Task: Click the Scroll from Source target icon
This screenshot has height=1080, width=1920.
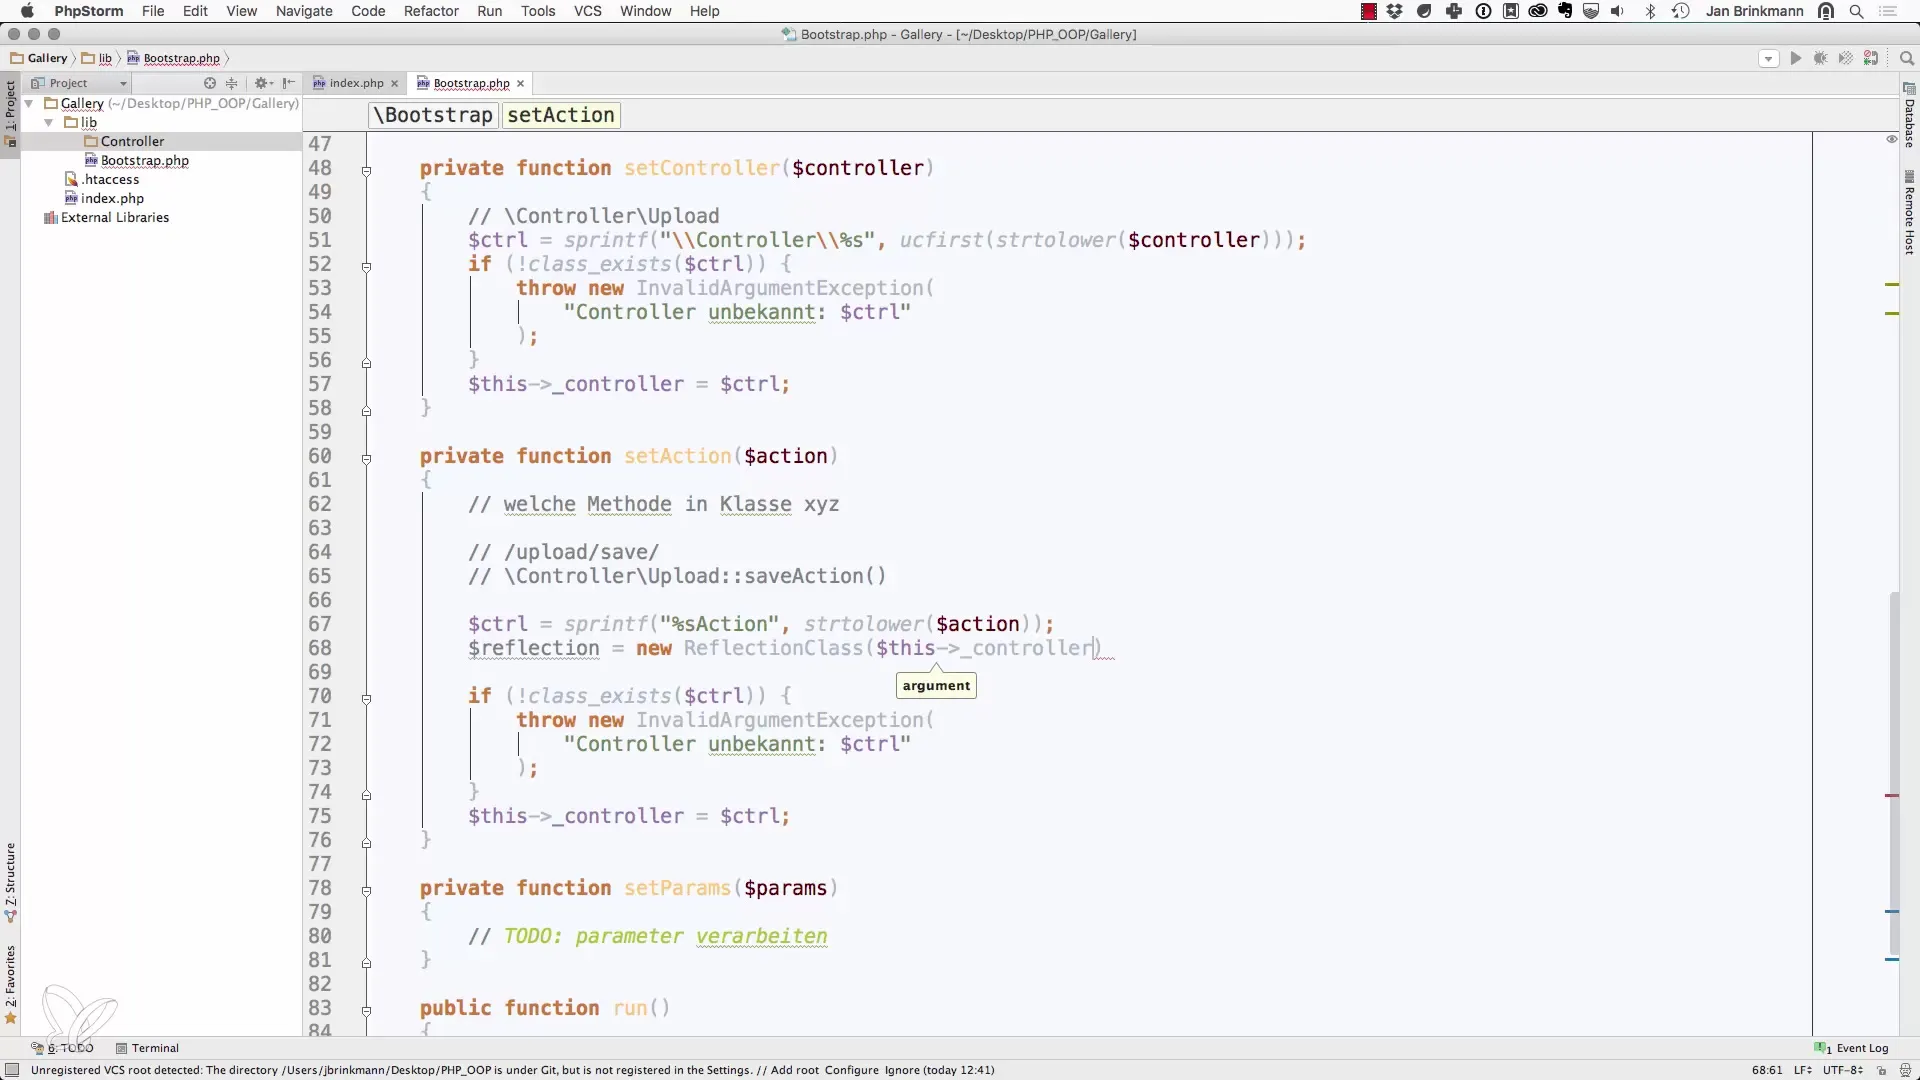Action: point(210,83)
